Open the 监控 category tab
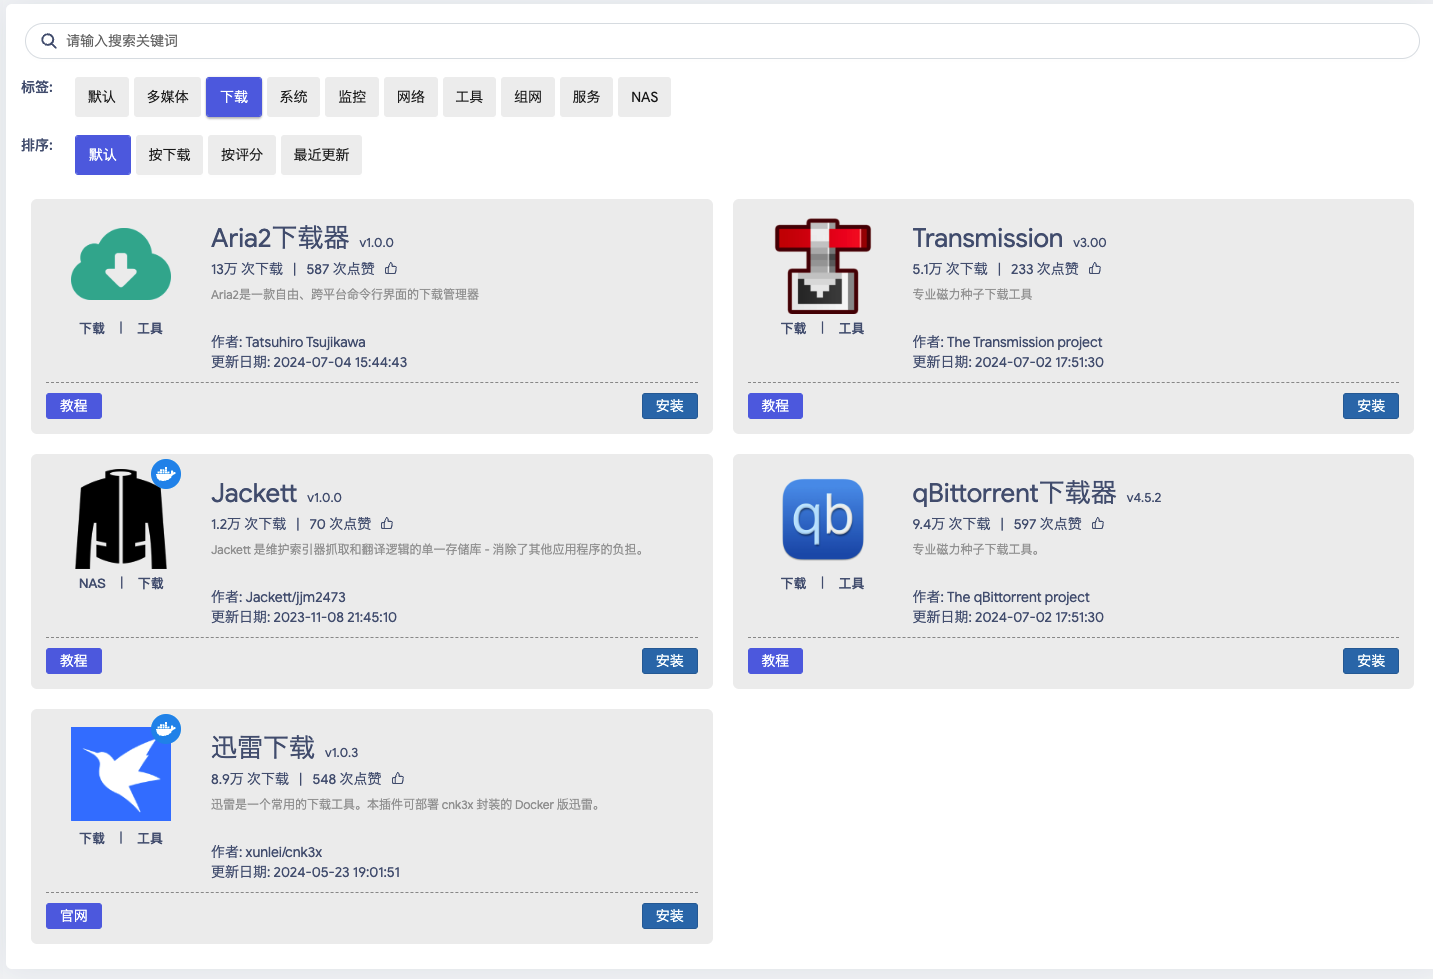 (351, 96)
